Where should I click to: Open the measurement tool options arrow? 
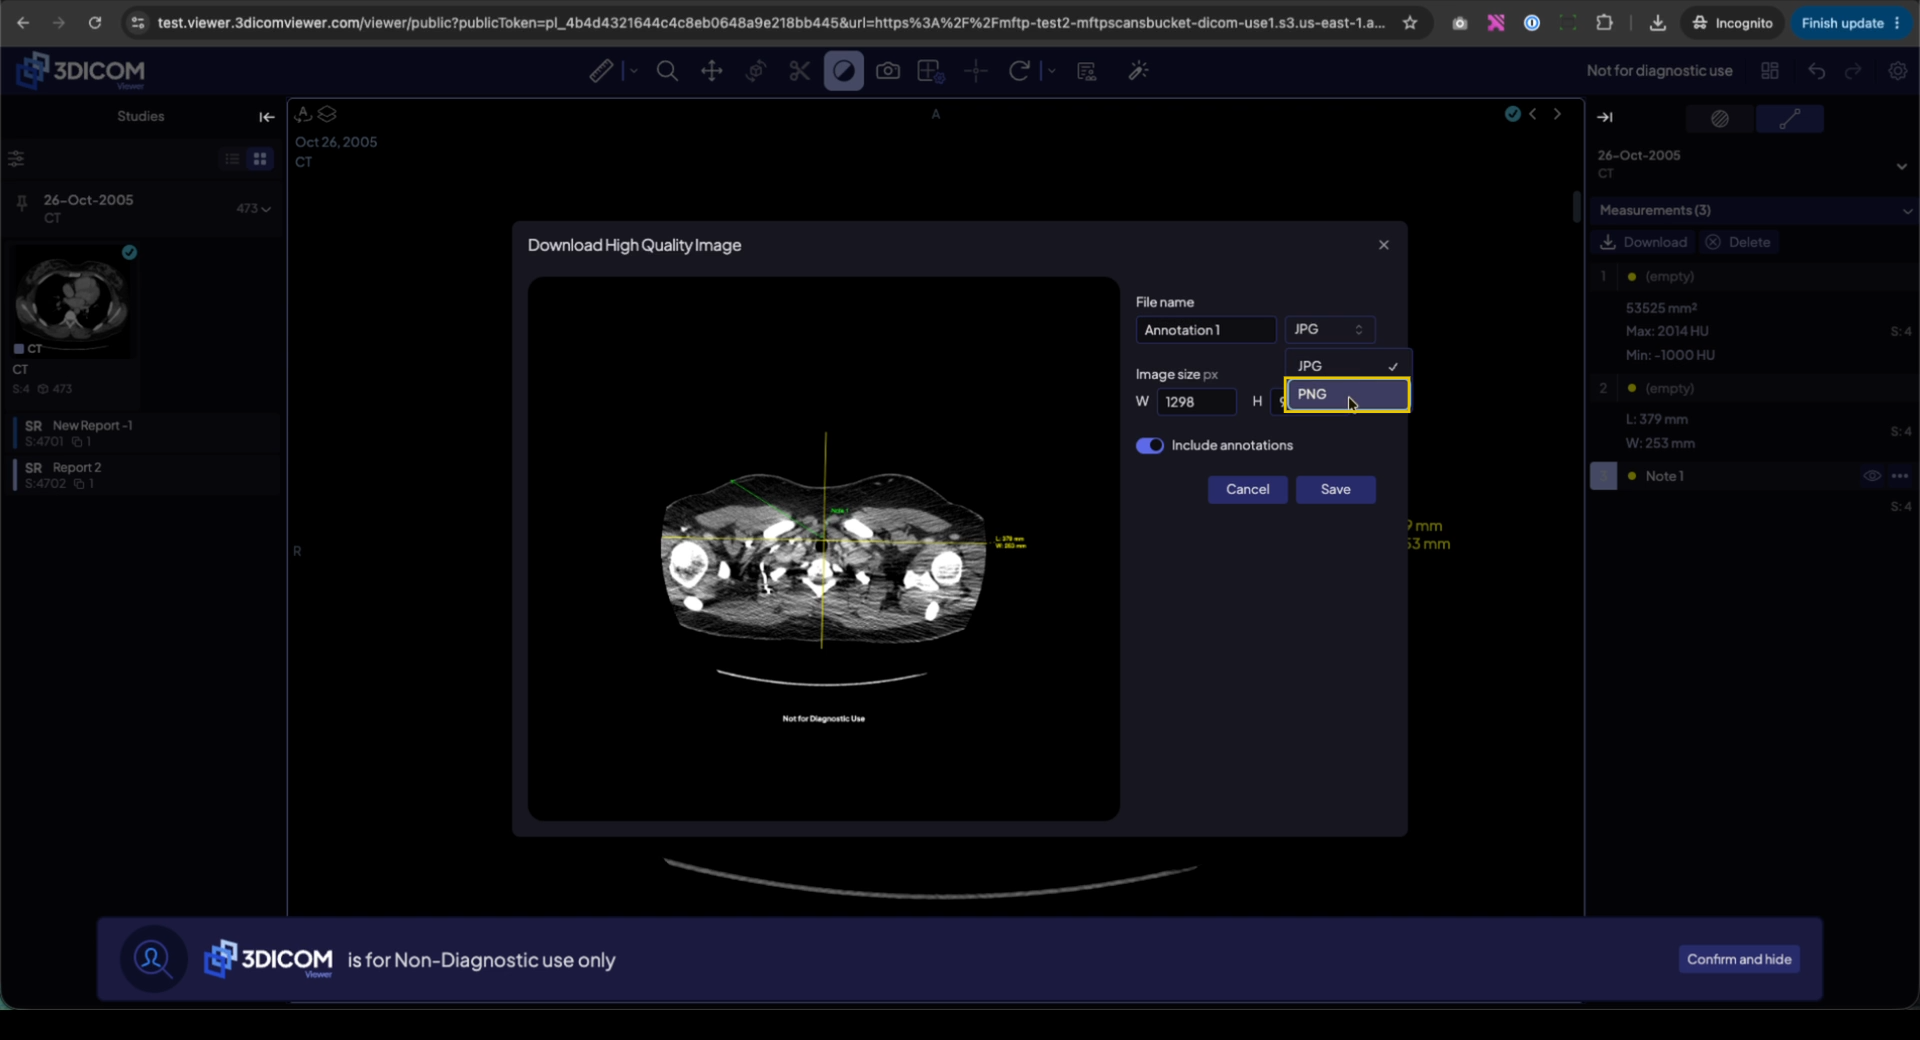632,71
